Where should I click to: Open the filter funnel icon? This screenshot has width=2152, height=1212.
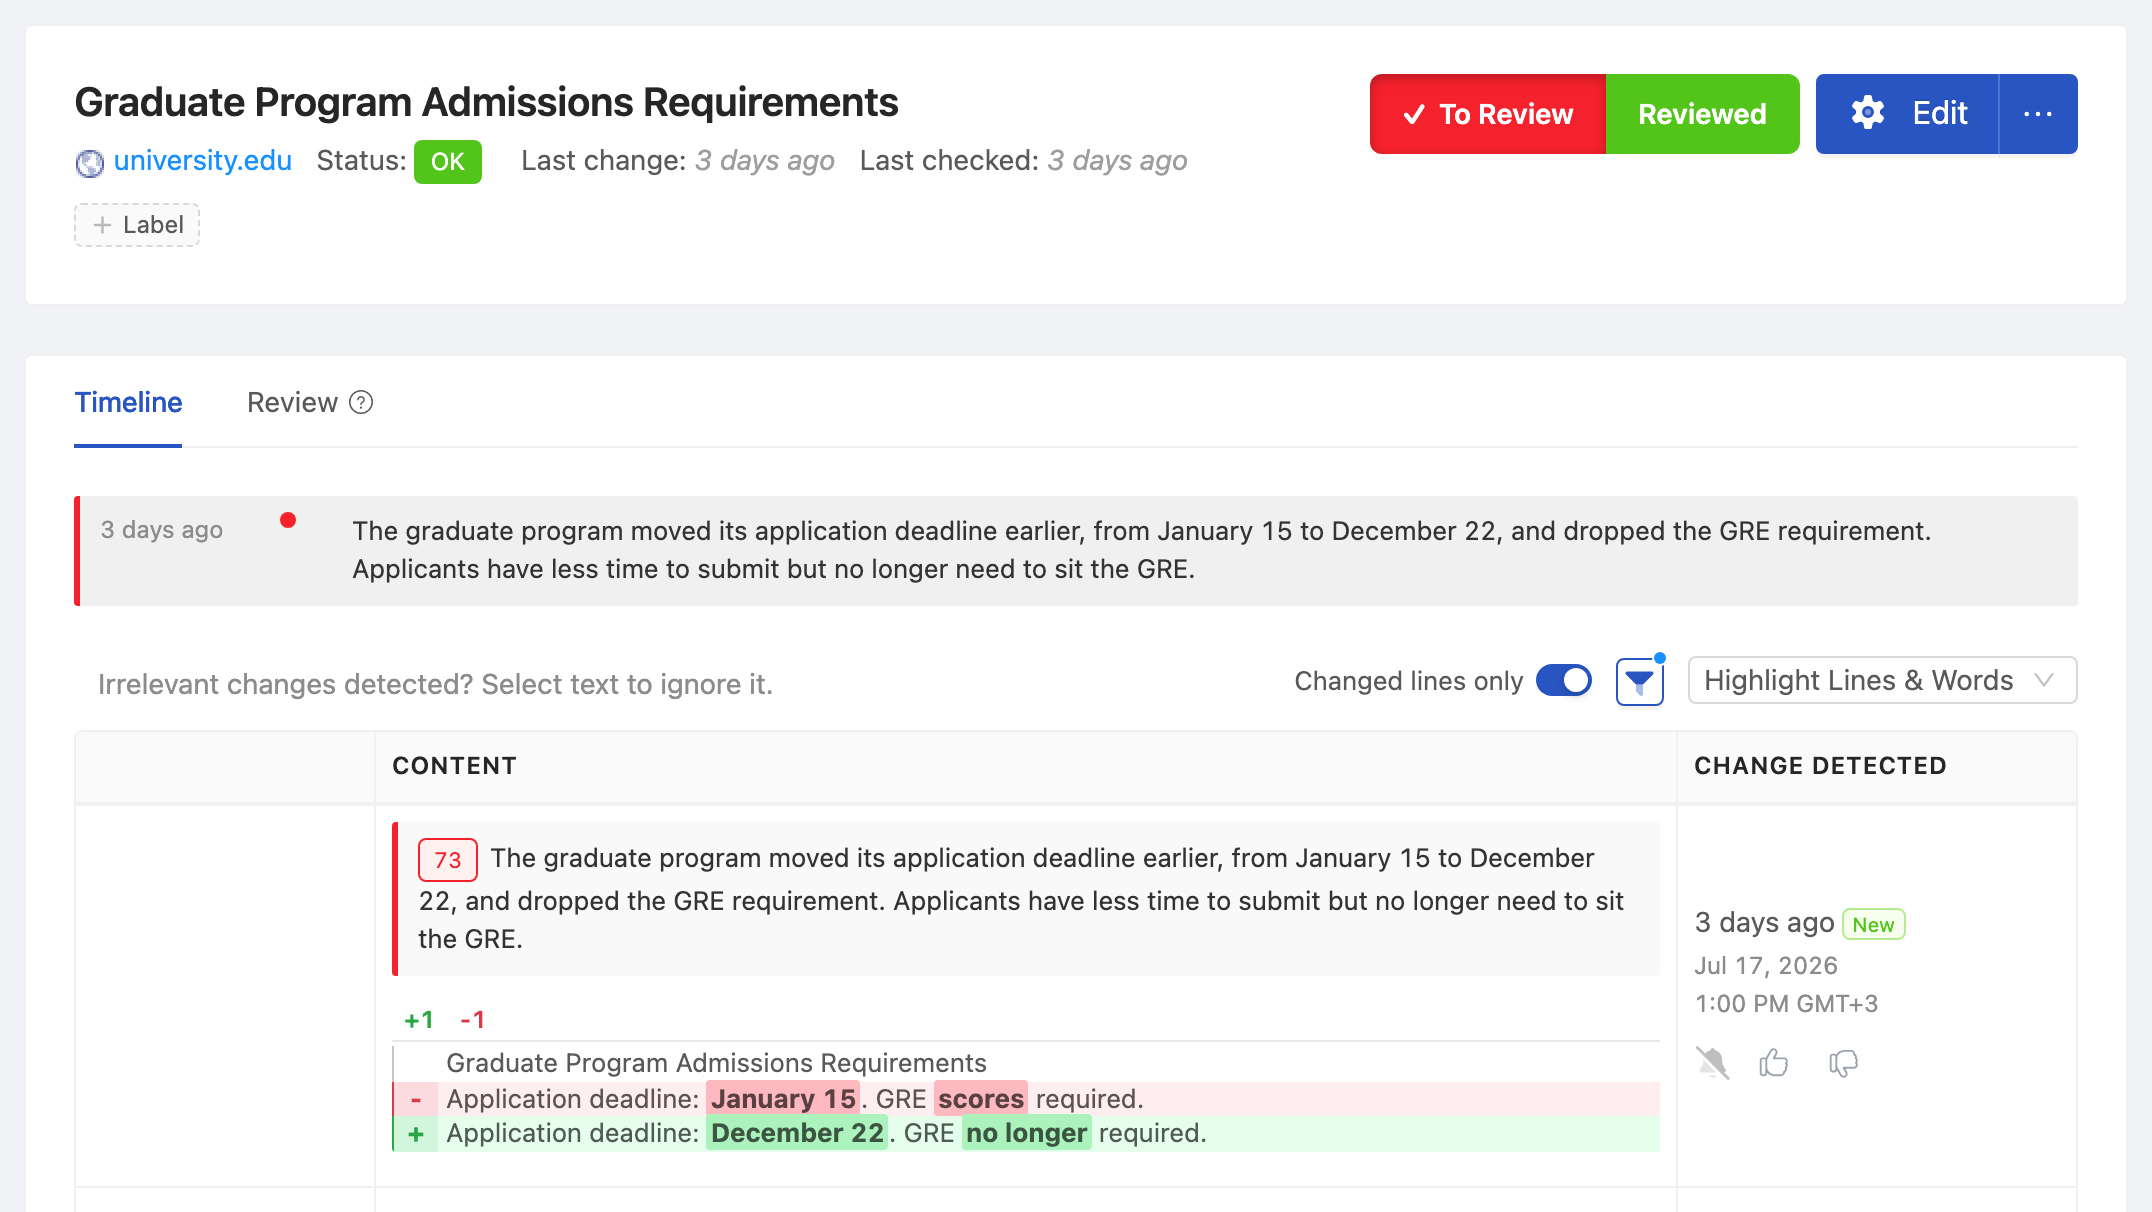tap(1640, 682)
